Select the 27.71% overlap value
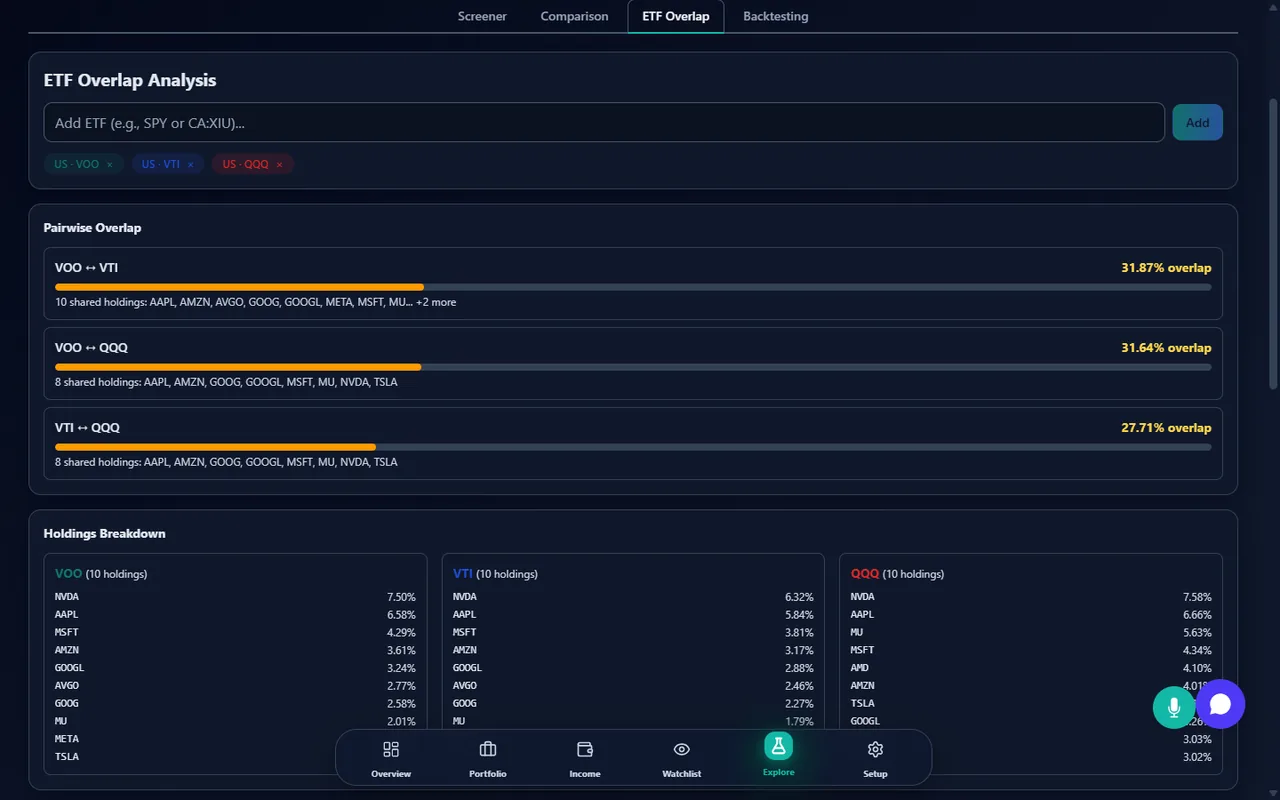This screenshot has width=1280, height=800. tap(1166, 428)
